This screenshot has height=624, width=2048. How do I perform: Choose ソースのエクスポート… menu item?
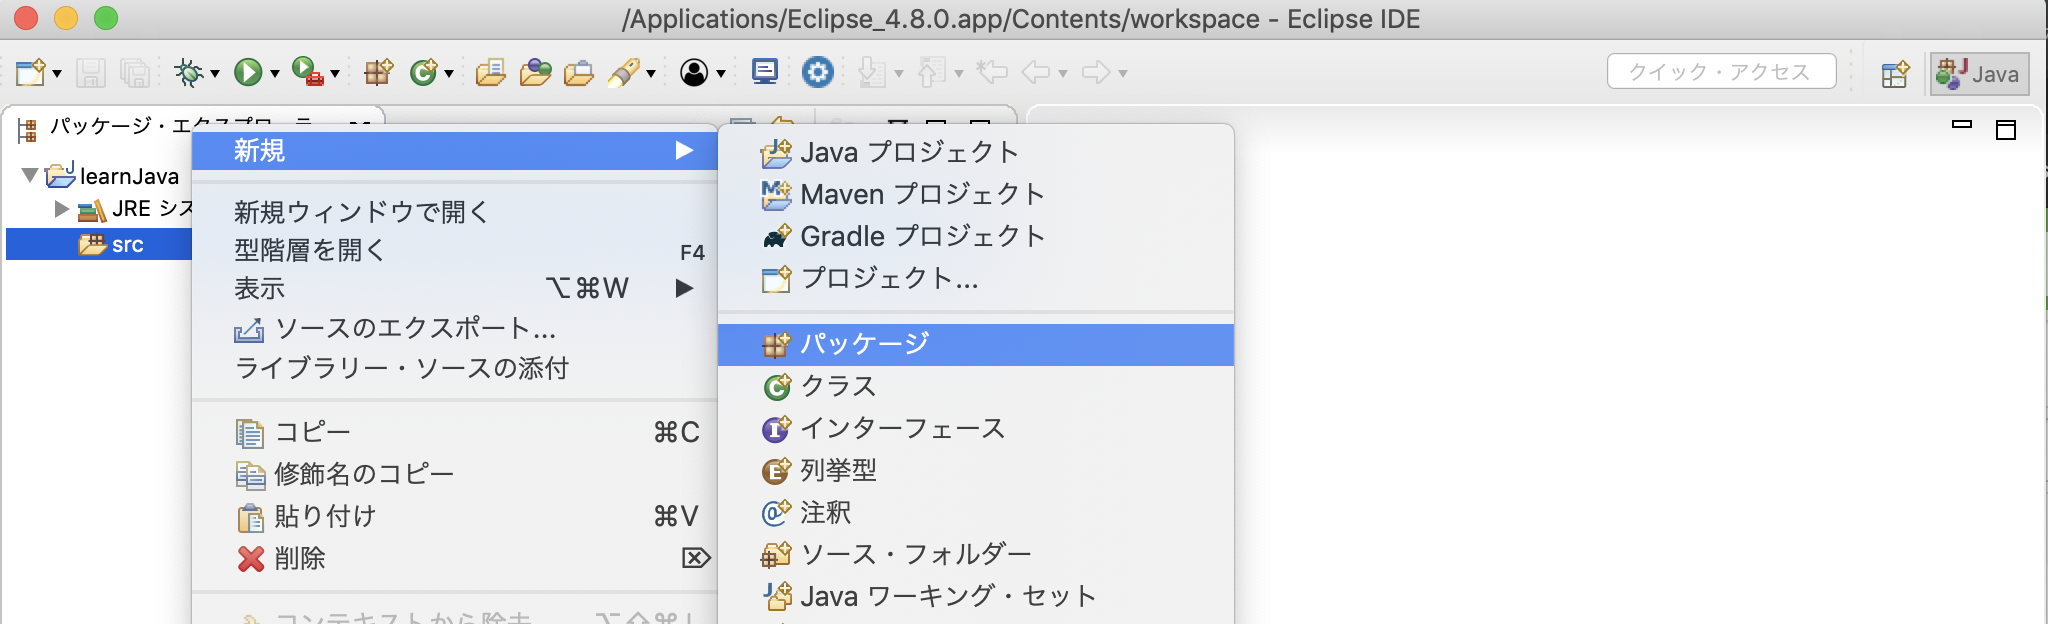[x=455, y=328]
